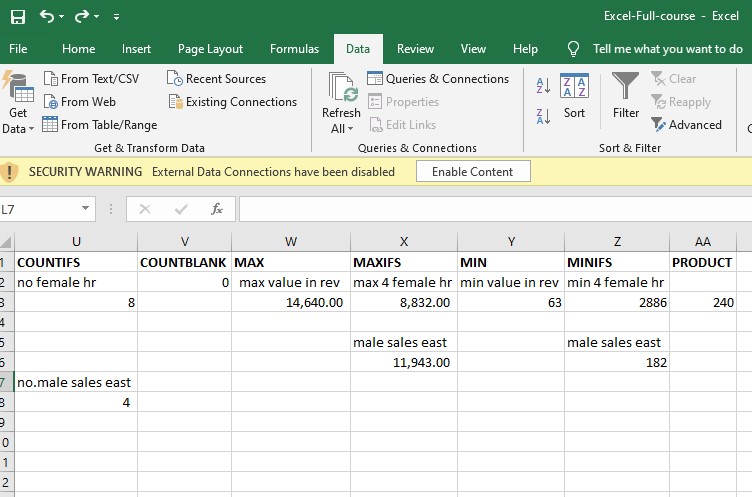Switch to the Home tab
The height and width of the screenshot is (497, 752).
coord(79,49)
